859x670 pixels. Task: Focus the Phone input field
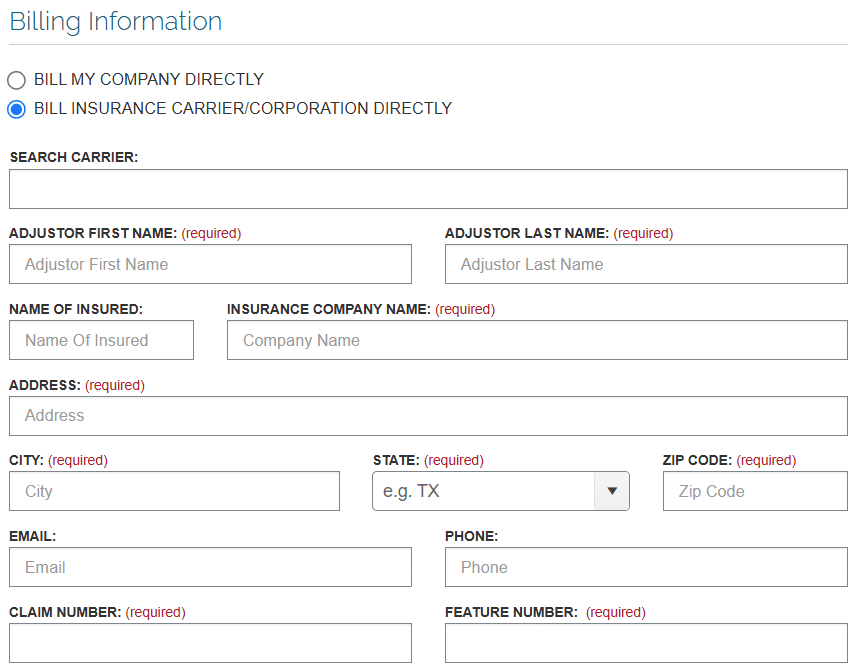click(646, 567)
